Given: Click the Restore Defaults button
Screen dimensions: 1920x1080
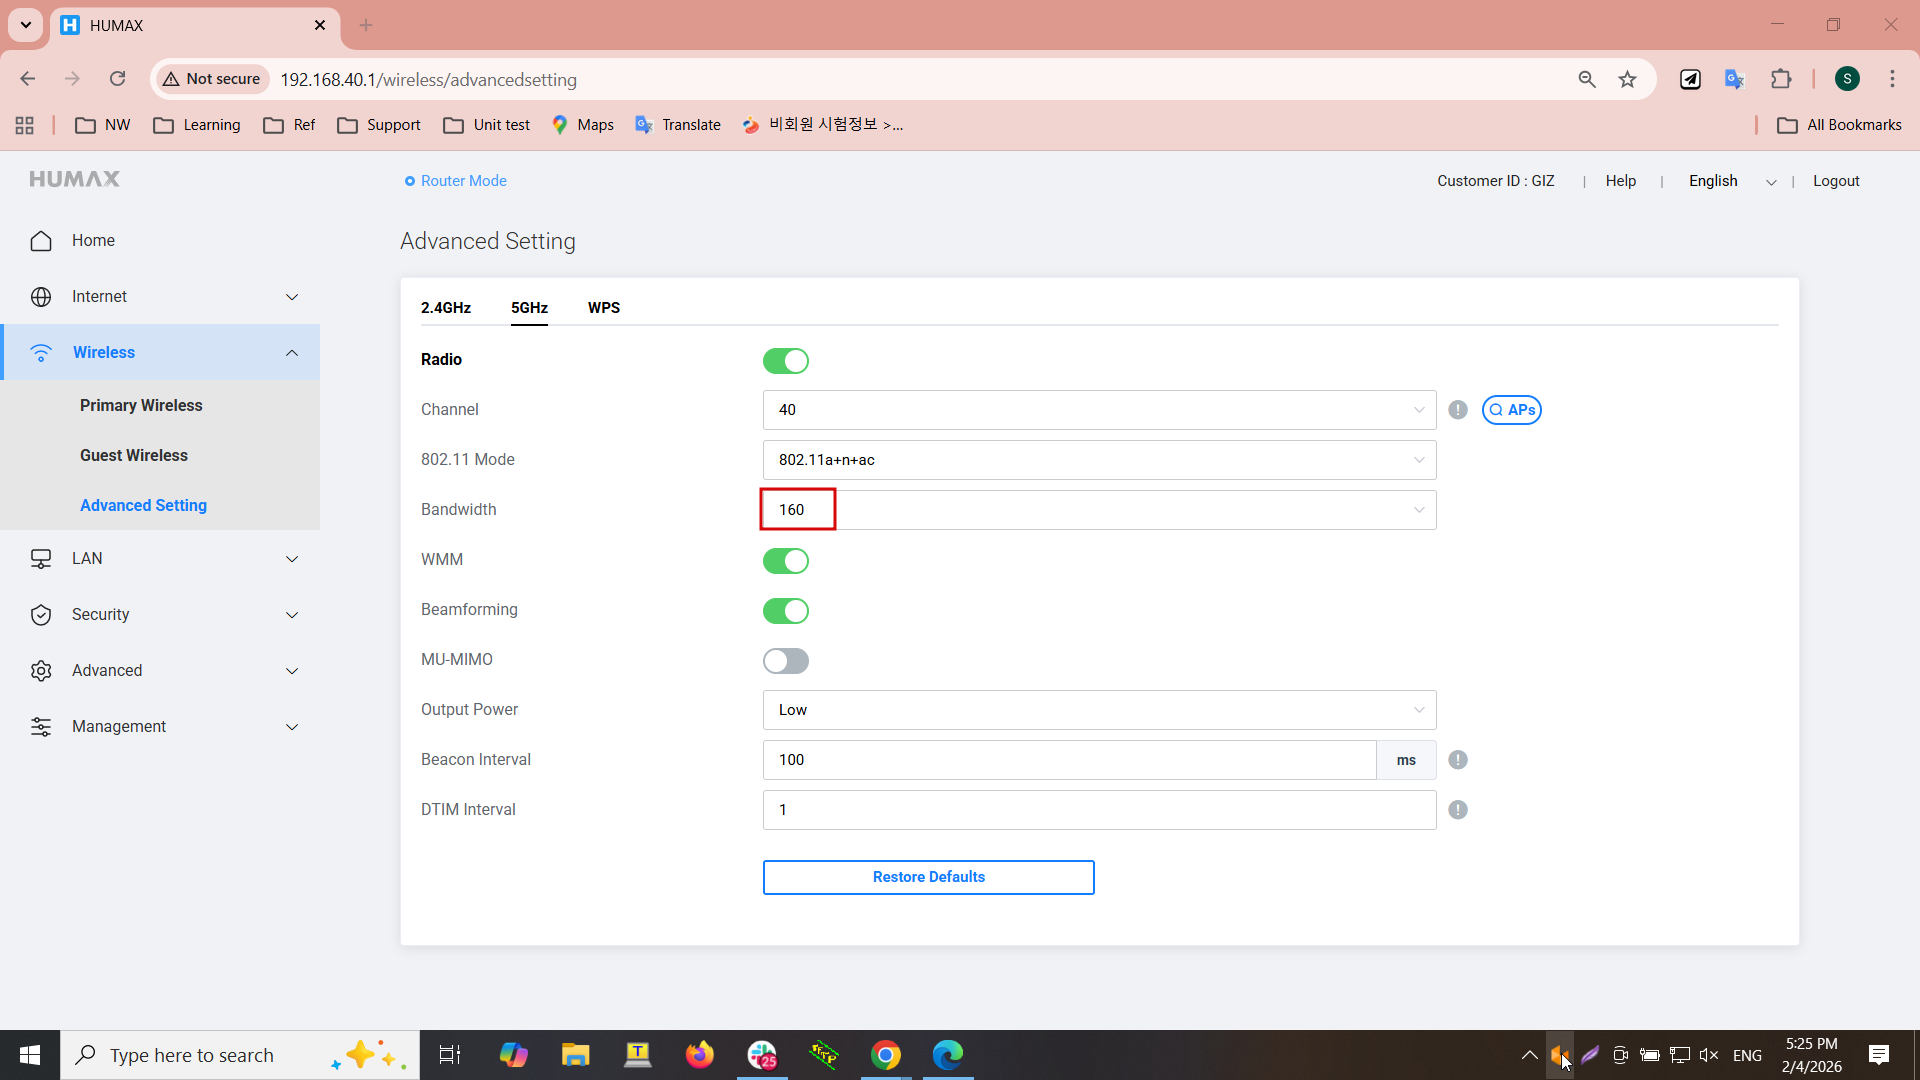Looking at the screenshot, I should [x=928, y=877].
